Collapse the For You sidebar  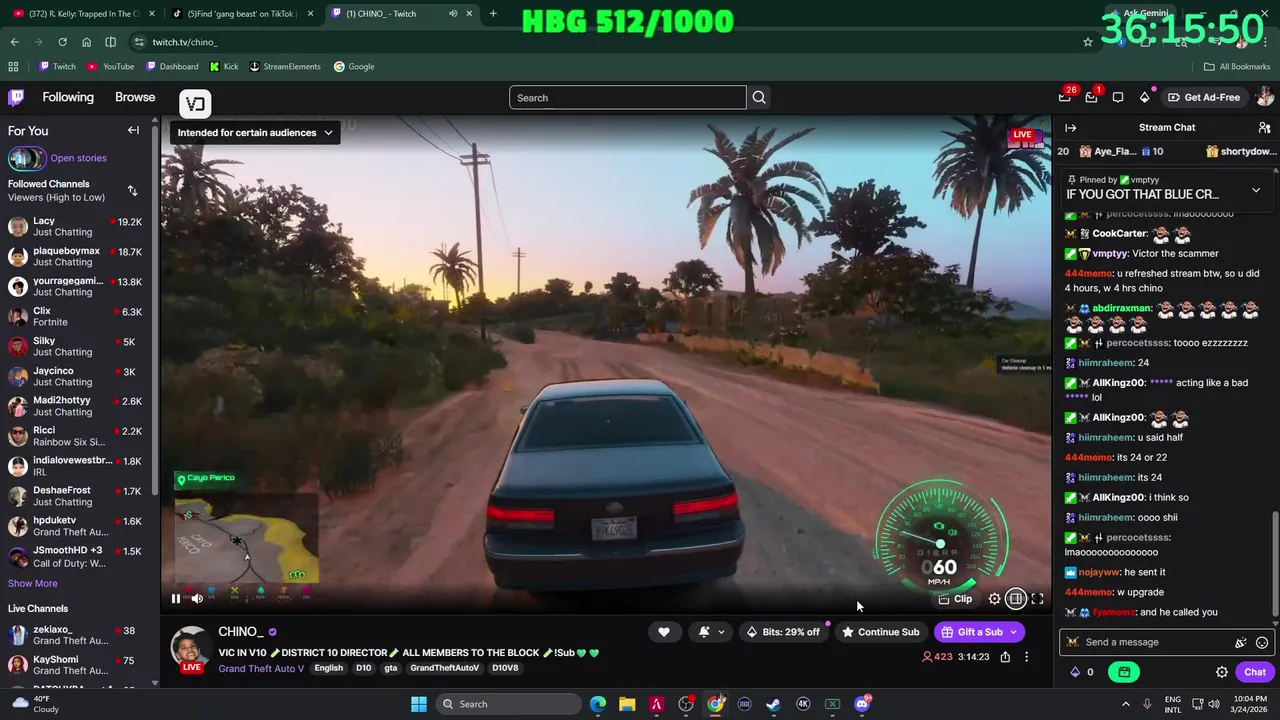(133, 130)
